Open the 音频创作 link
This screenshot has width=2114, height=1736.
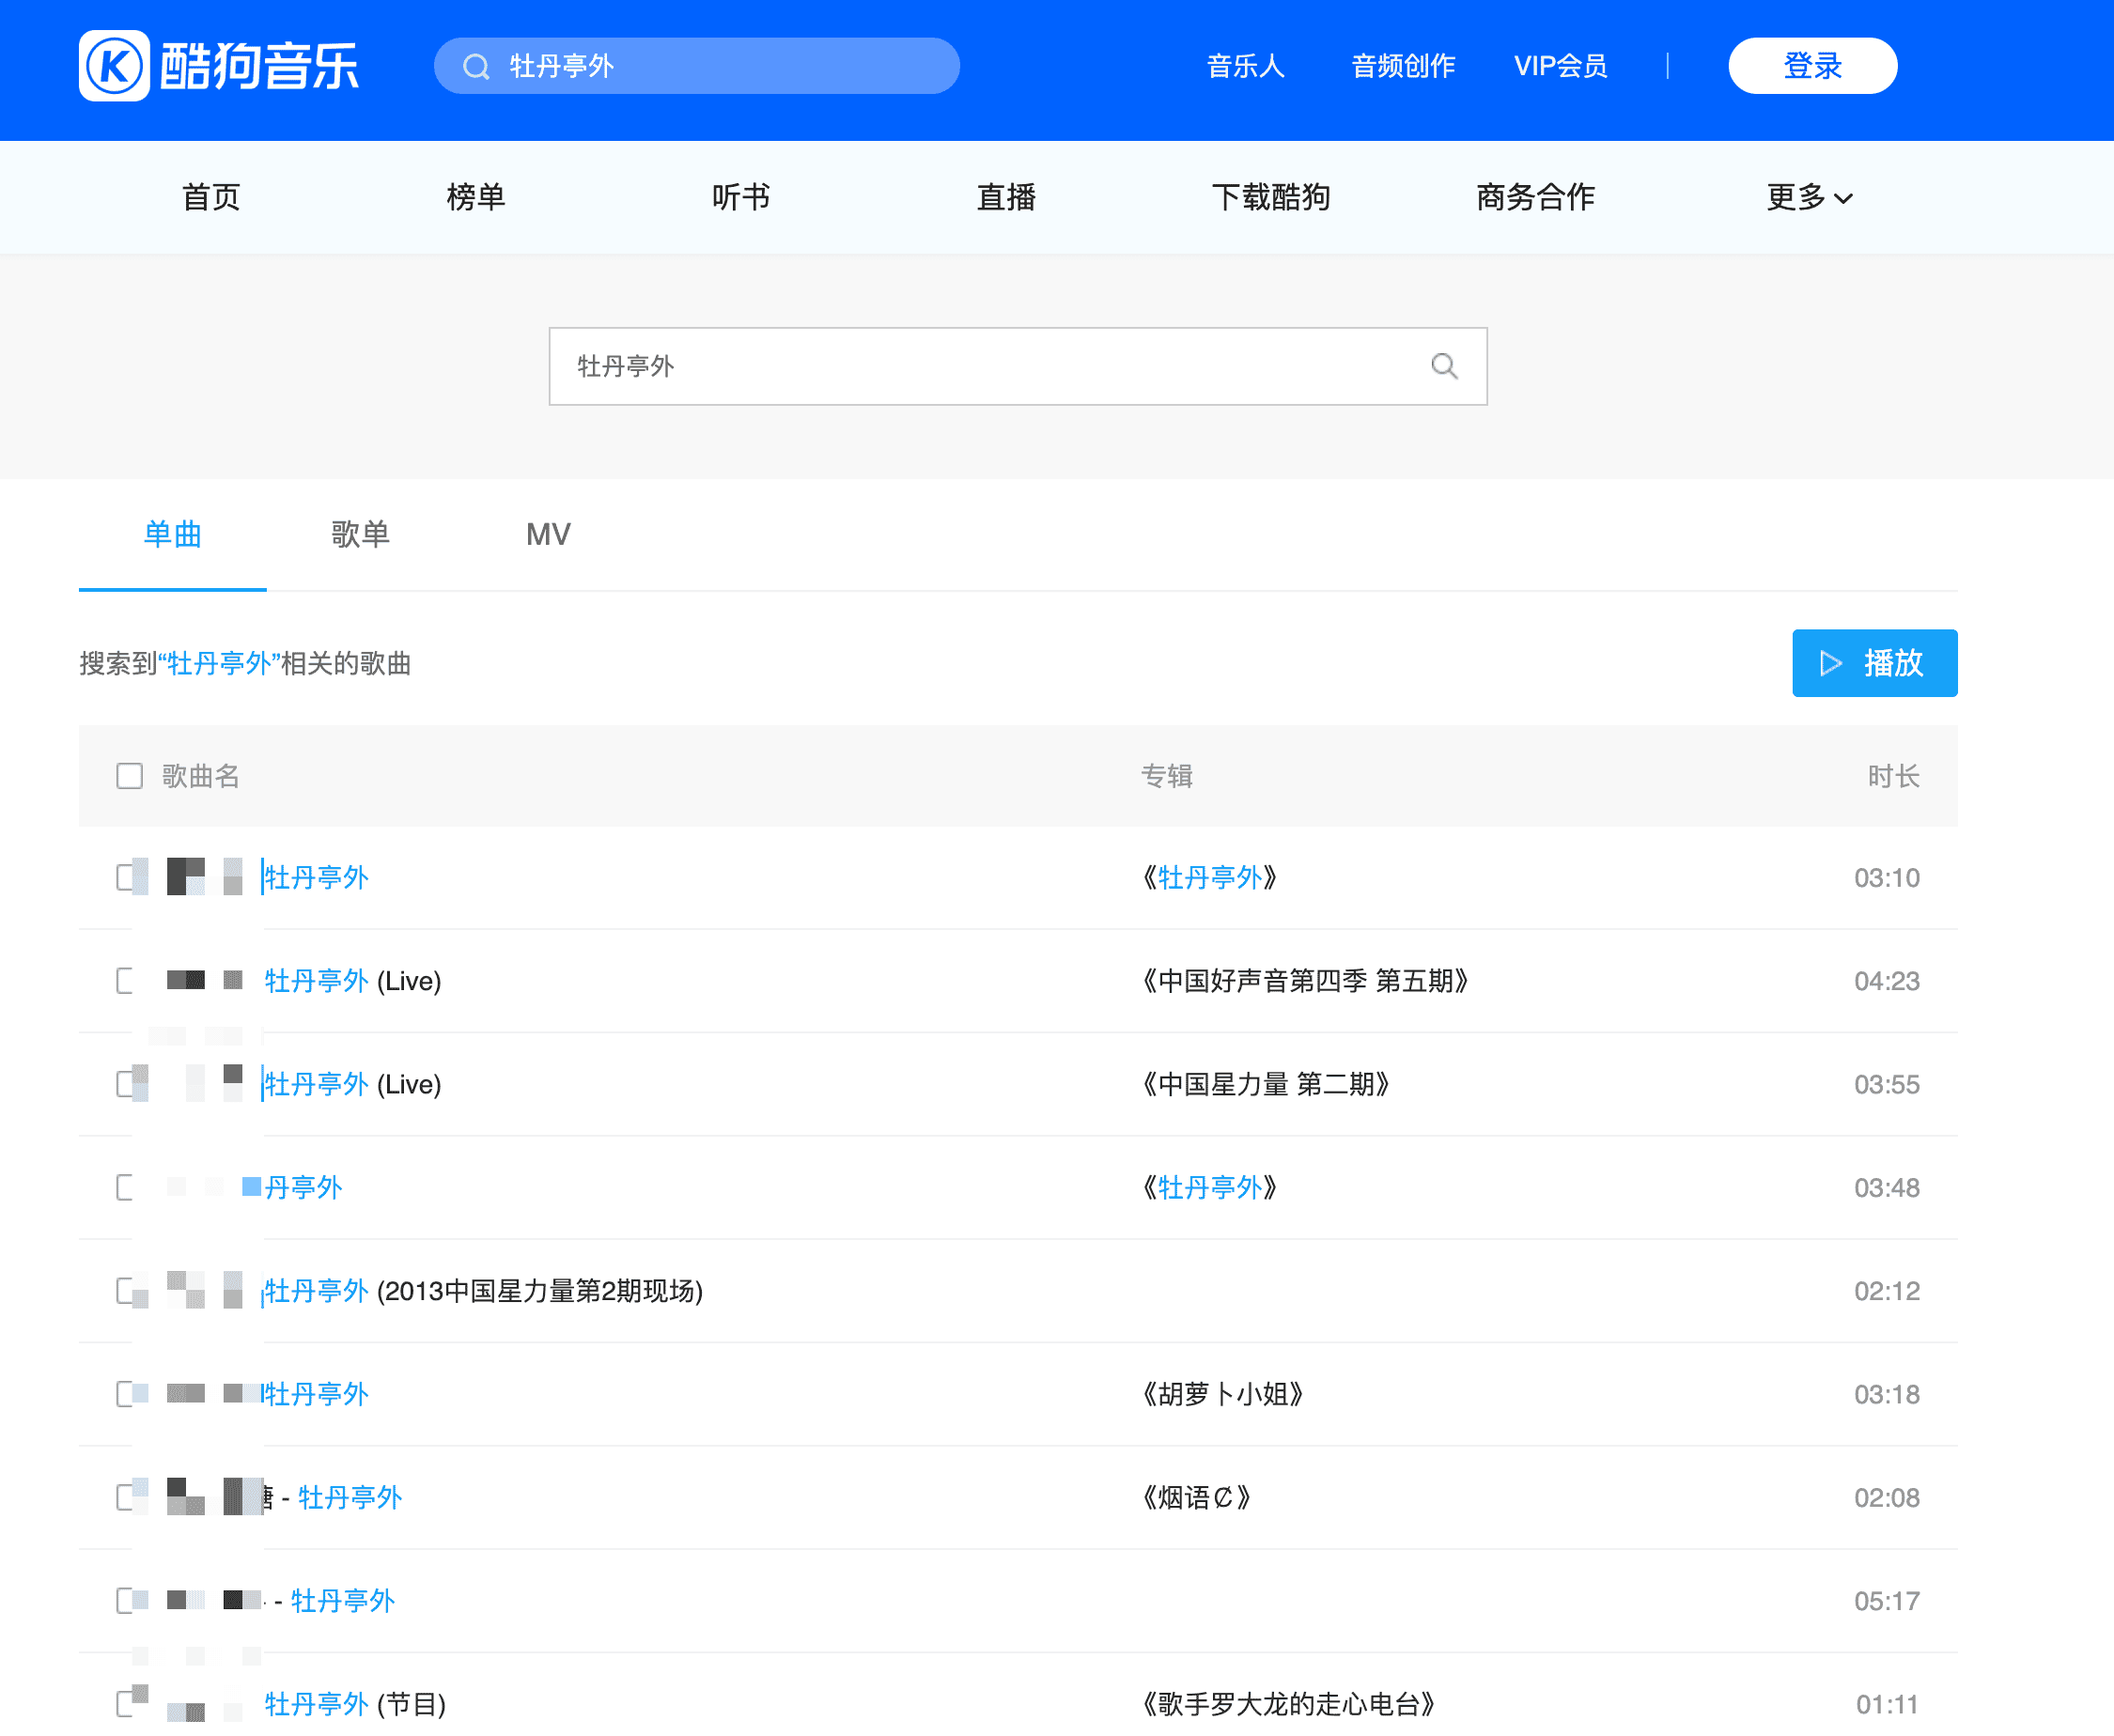coord(1403,66)
